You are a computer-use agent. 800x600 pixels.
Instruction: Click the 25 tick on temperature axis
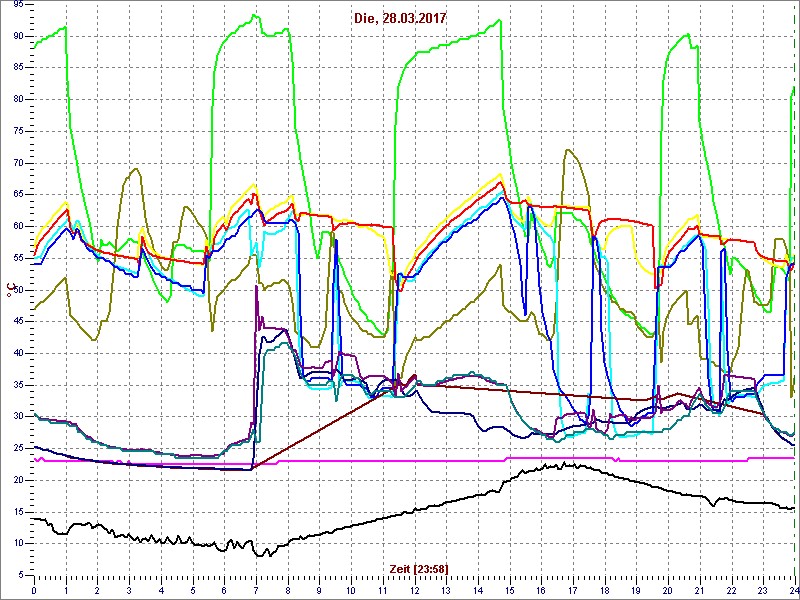[x=17, y=448]
